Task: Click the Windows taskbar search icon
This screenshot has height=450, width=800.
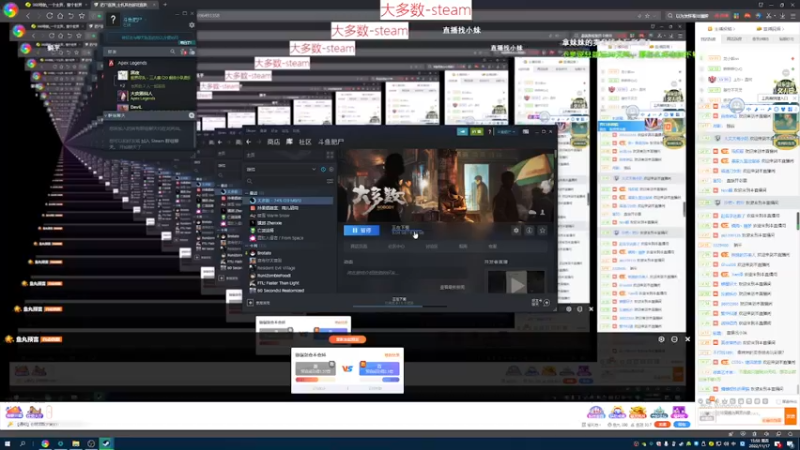Action: 22,444
